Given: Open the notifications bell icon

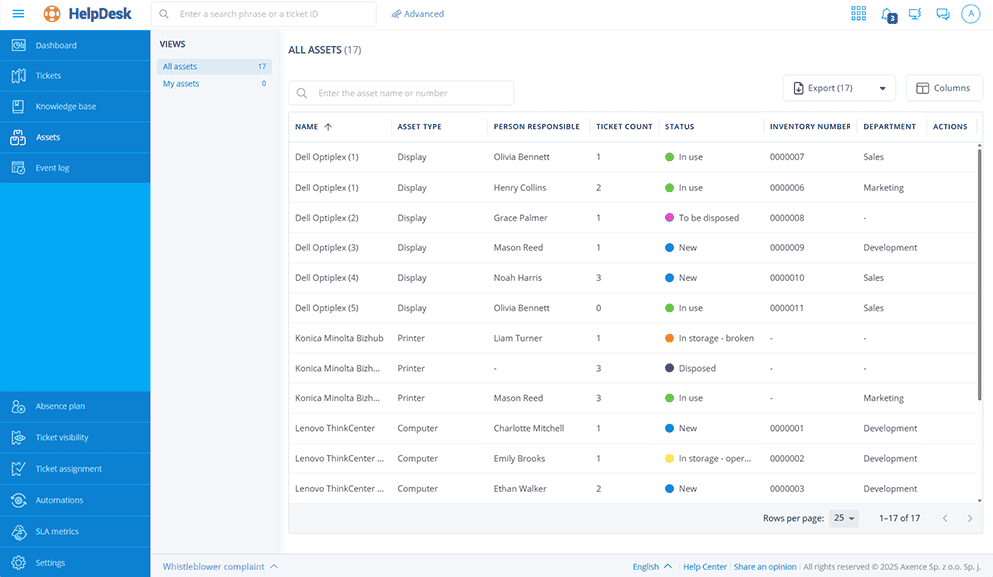Looking at the screenshot, I should (887, 14).
